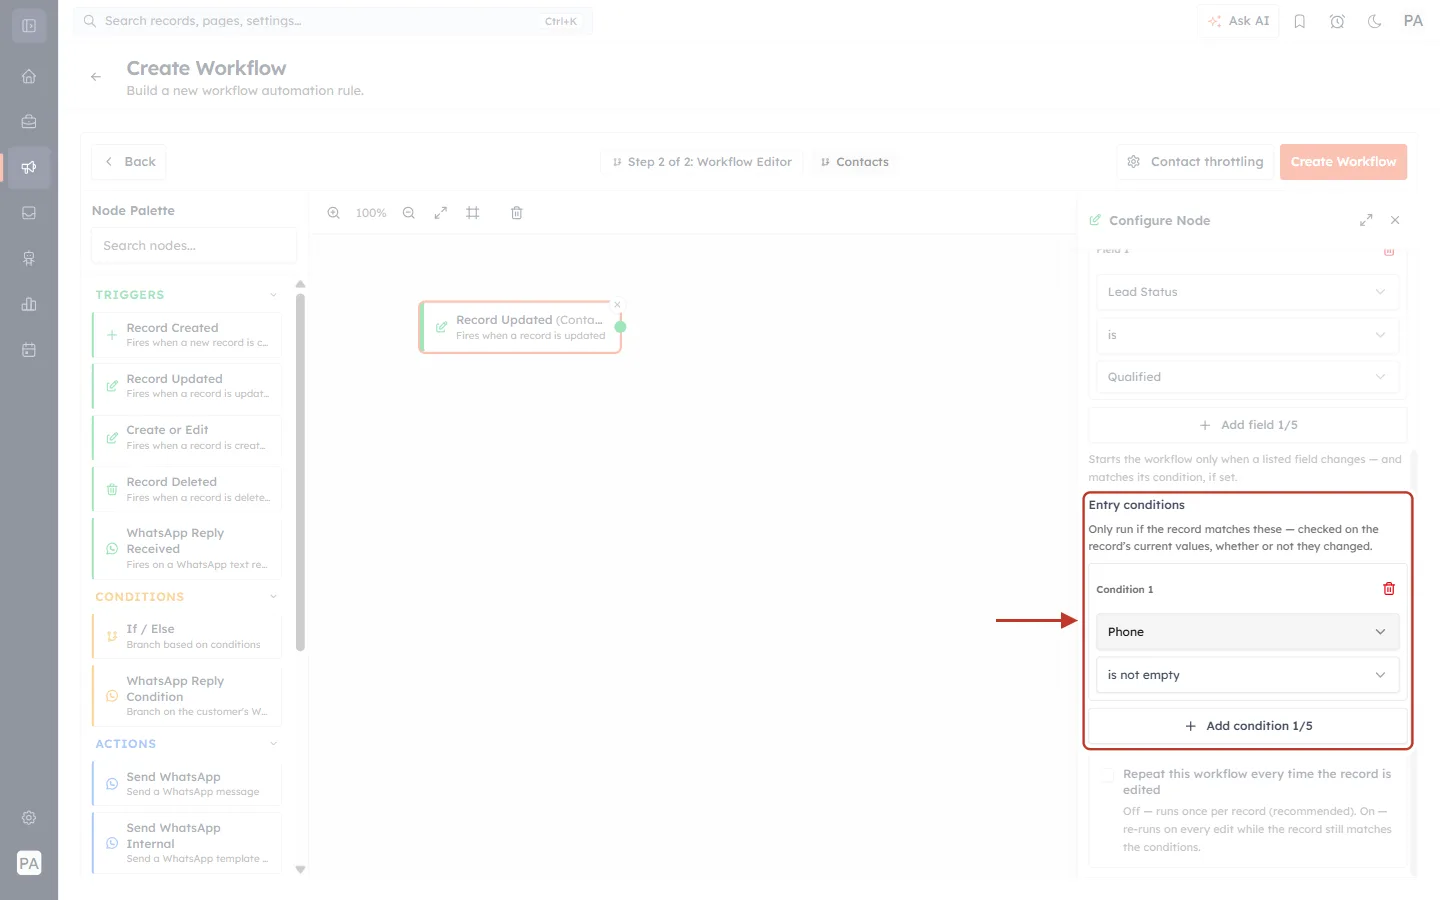Zoom out on the workflow canvas
This screenshot has width=1440, height=900.
click(x=409, y=213)
